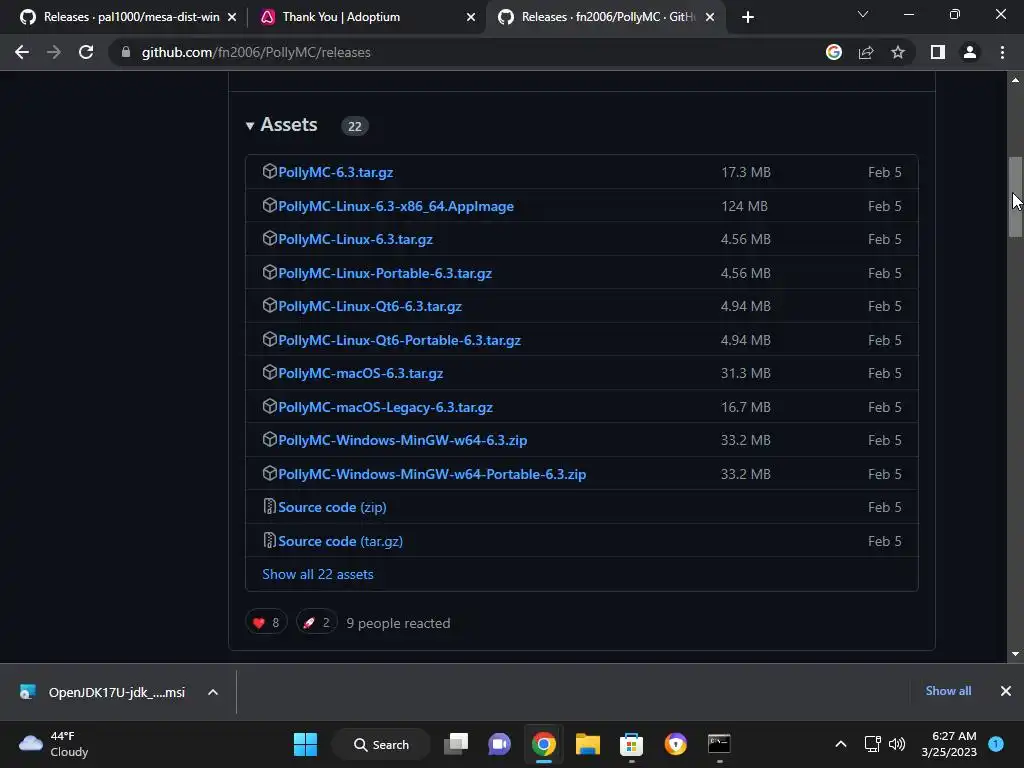Click the address bar URL
The height and width of the screenshot is (768, 1024).
click(256, 52)
